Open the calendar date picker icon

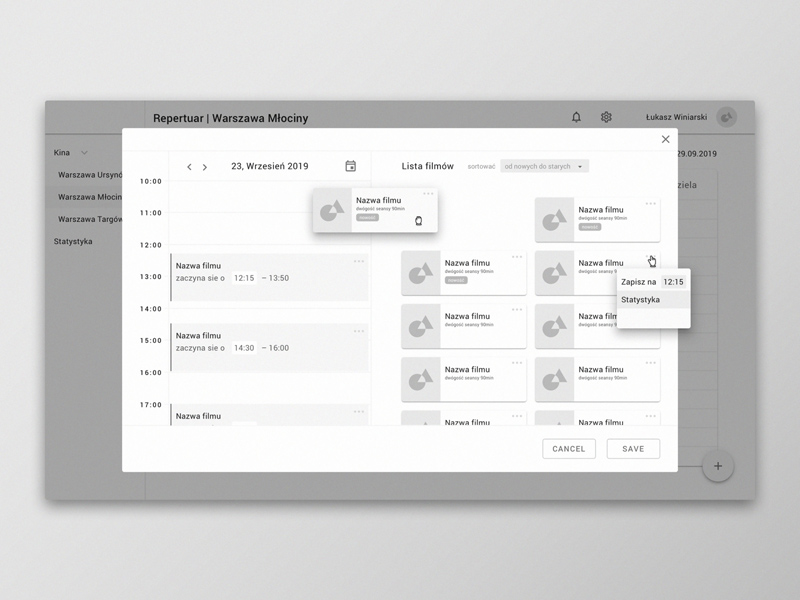[351, 166]
